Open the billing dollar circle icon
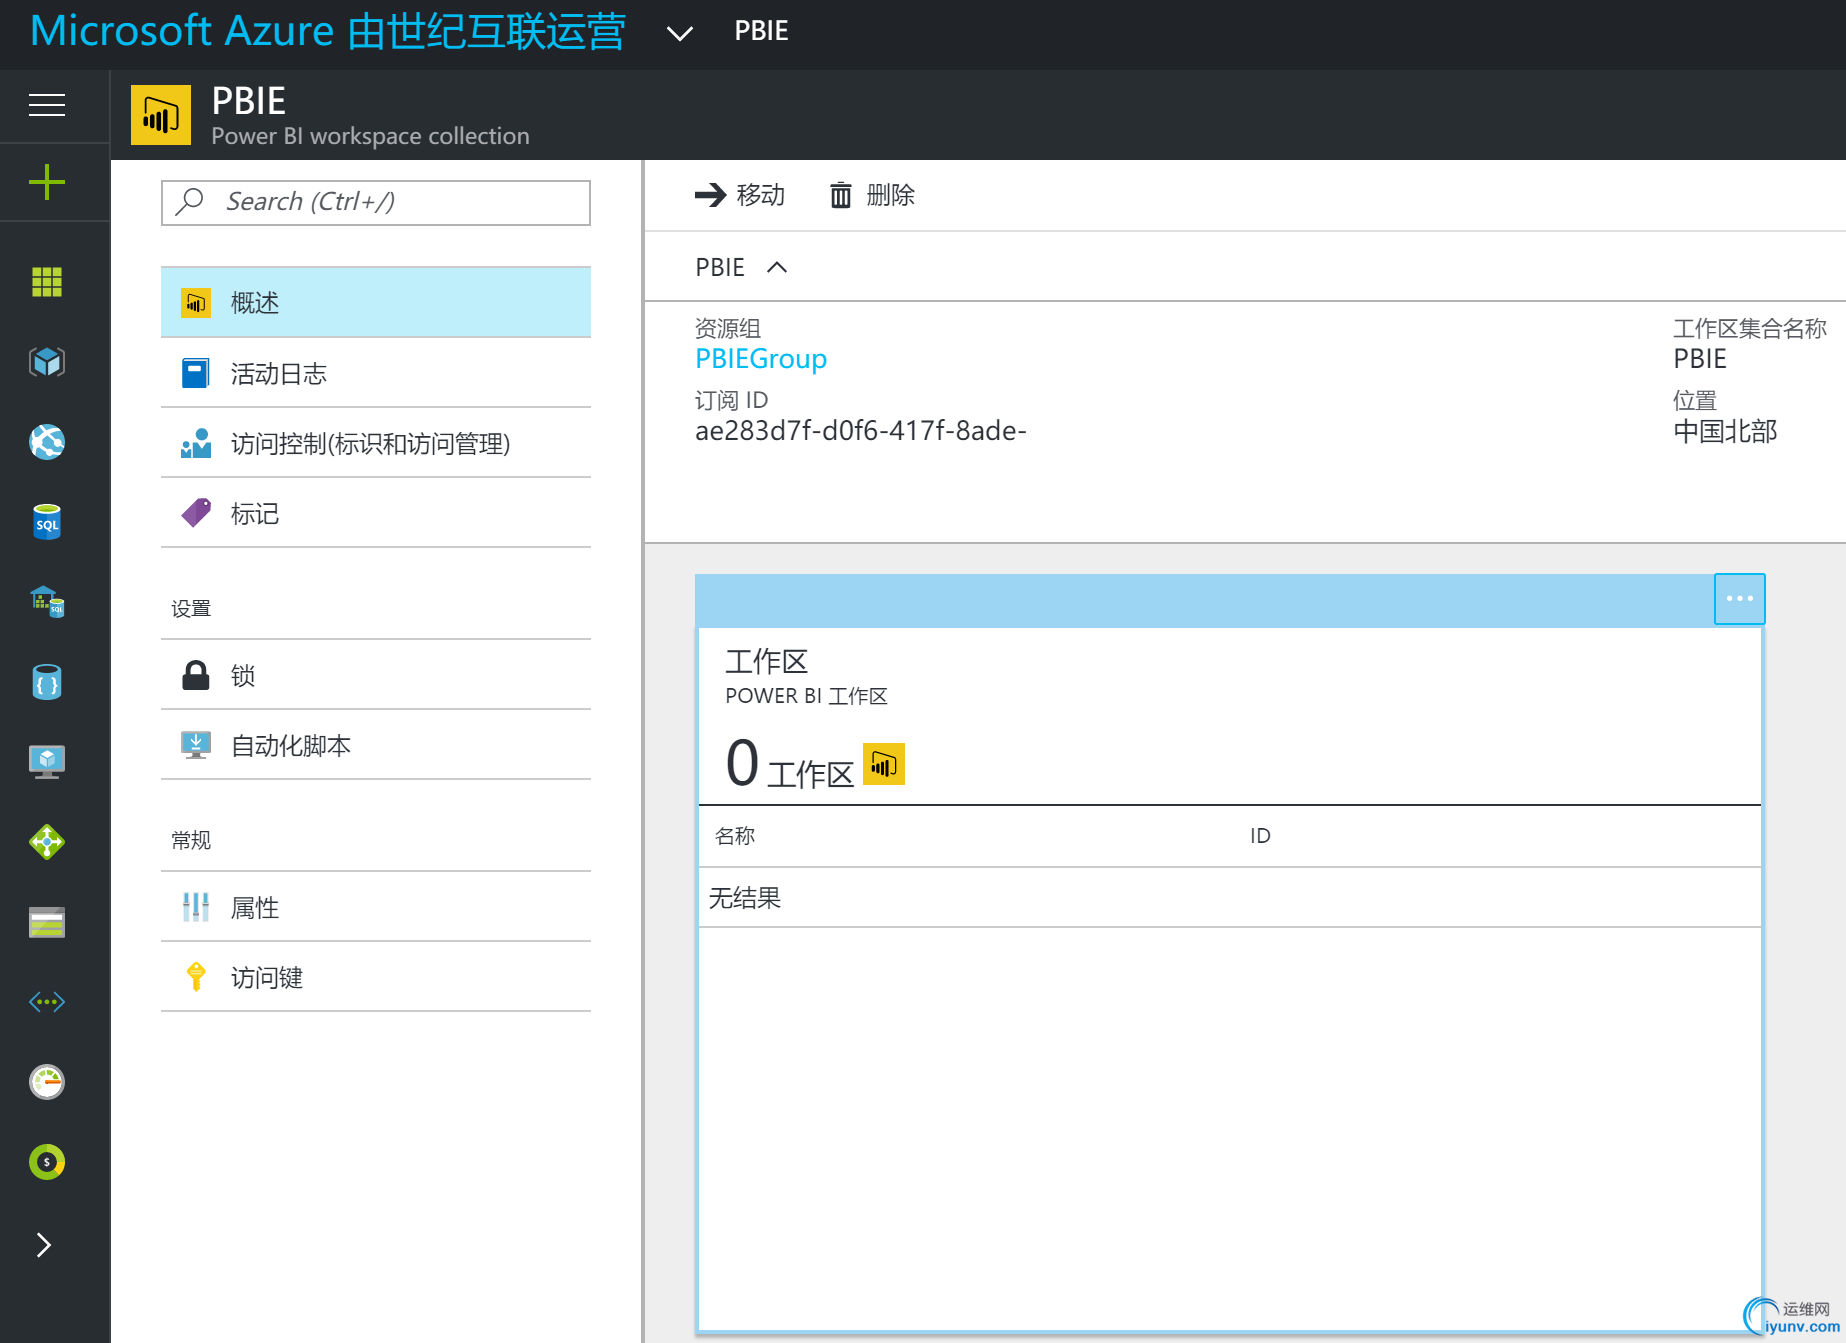 point(47,1162)
